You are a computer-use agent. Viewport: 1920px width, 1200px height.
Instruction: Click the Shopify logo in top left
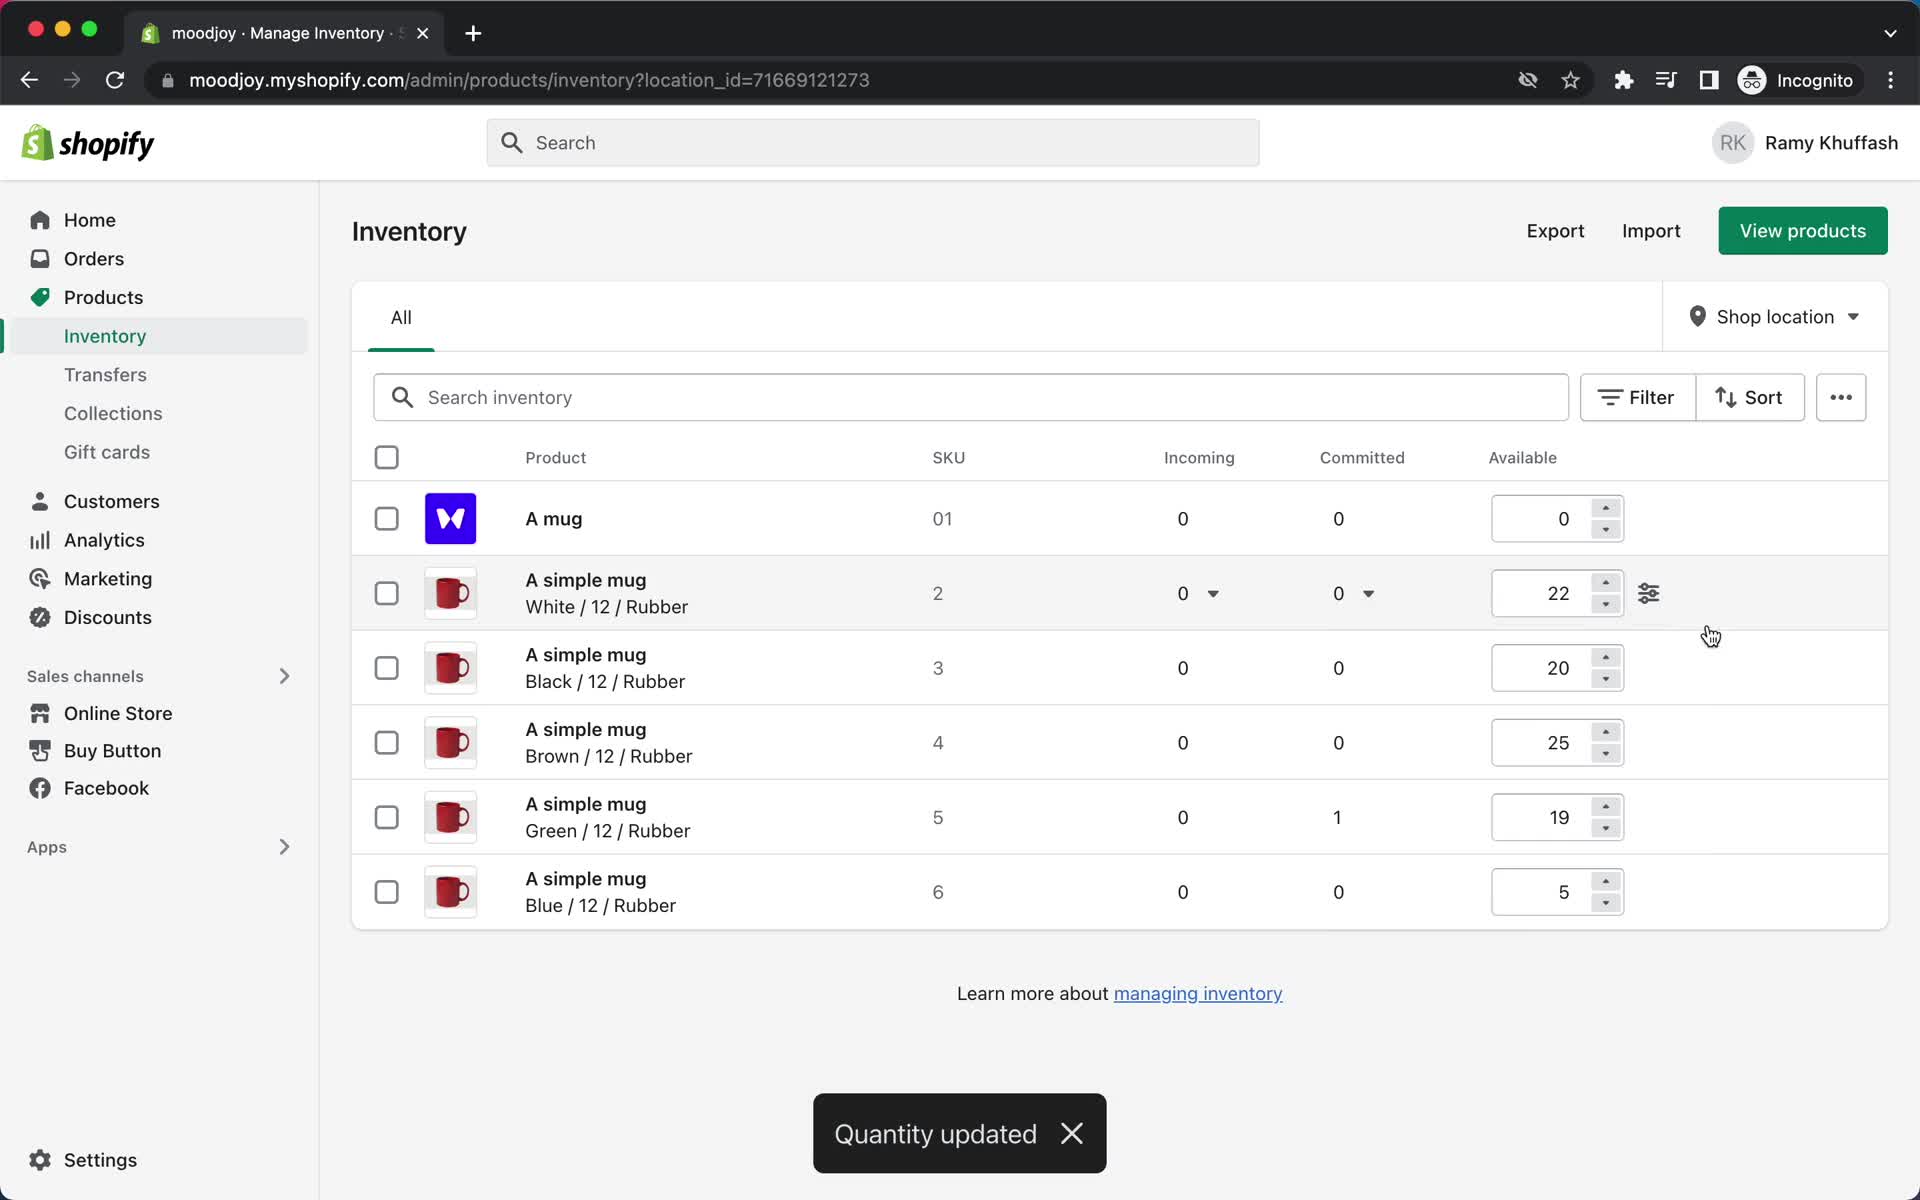[87, 142]
